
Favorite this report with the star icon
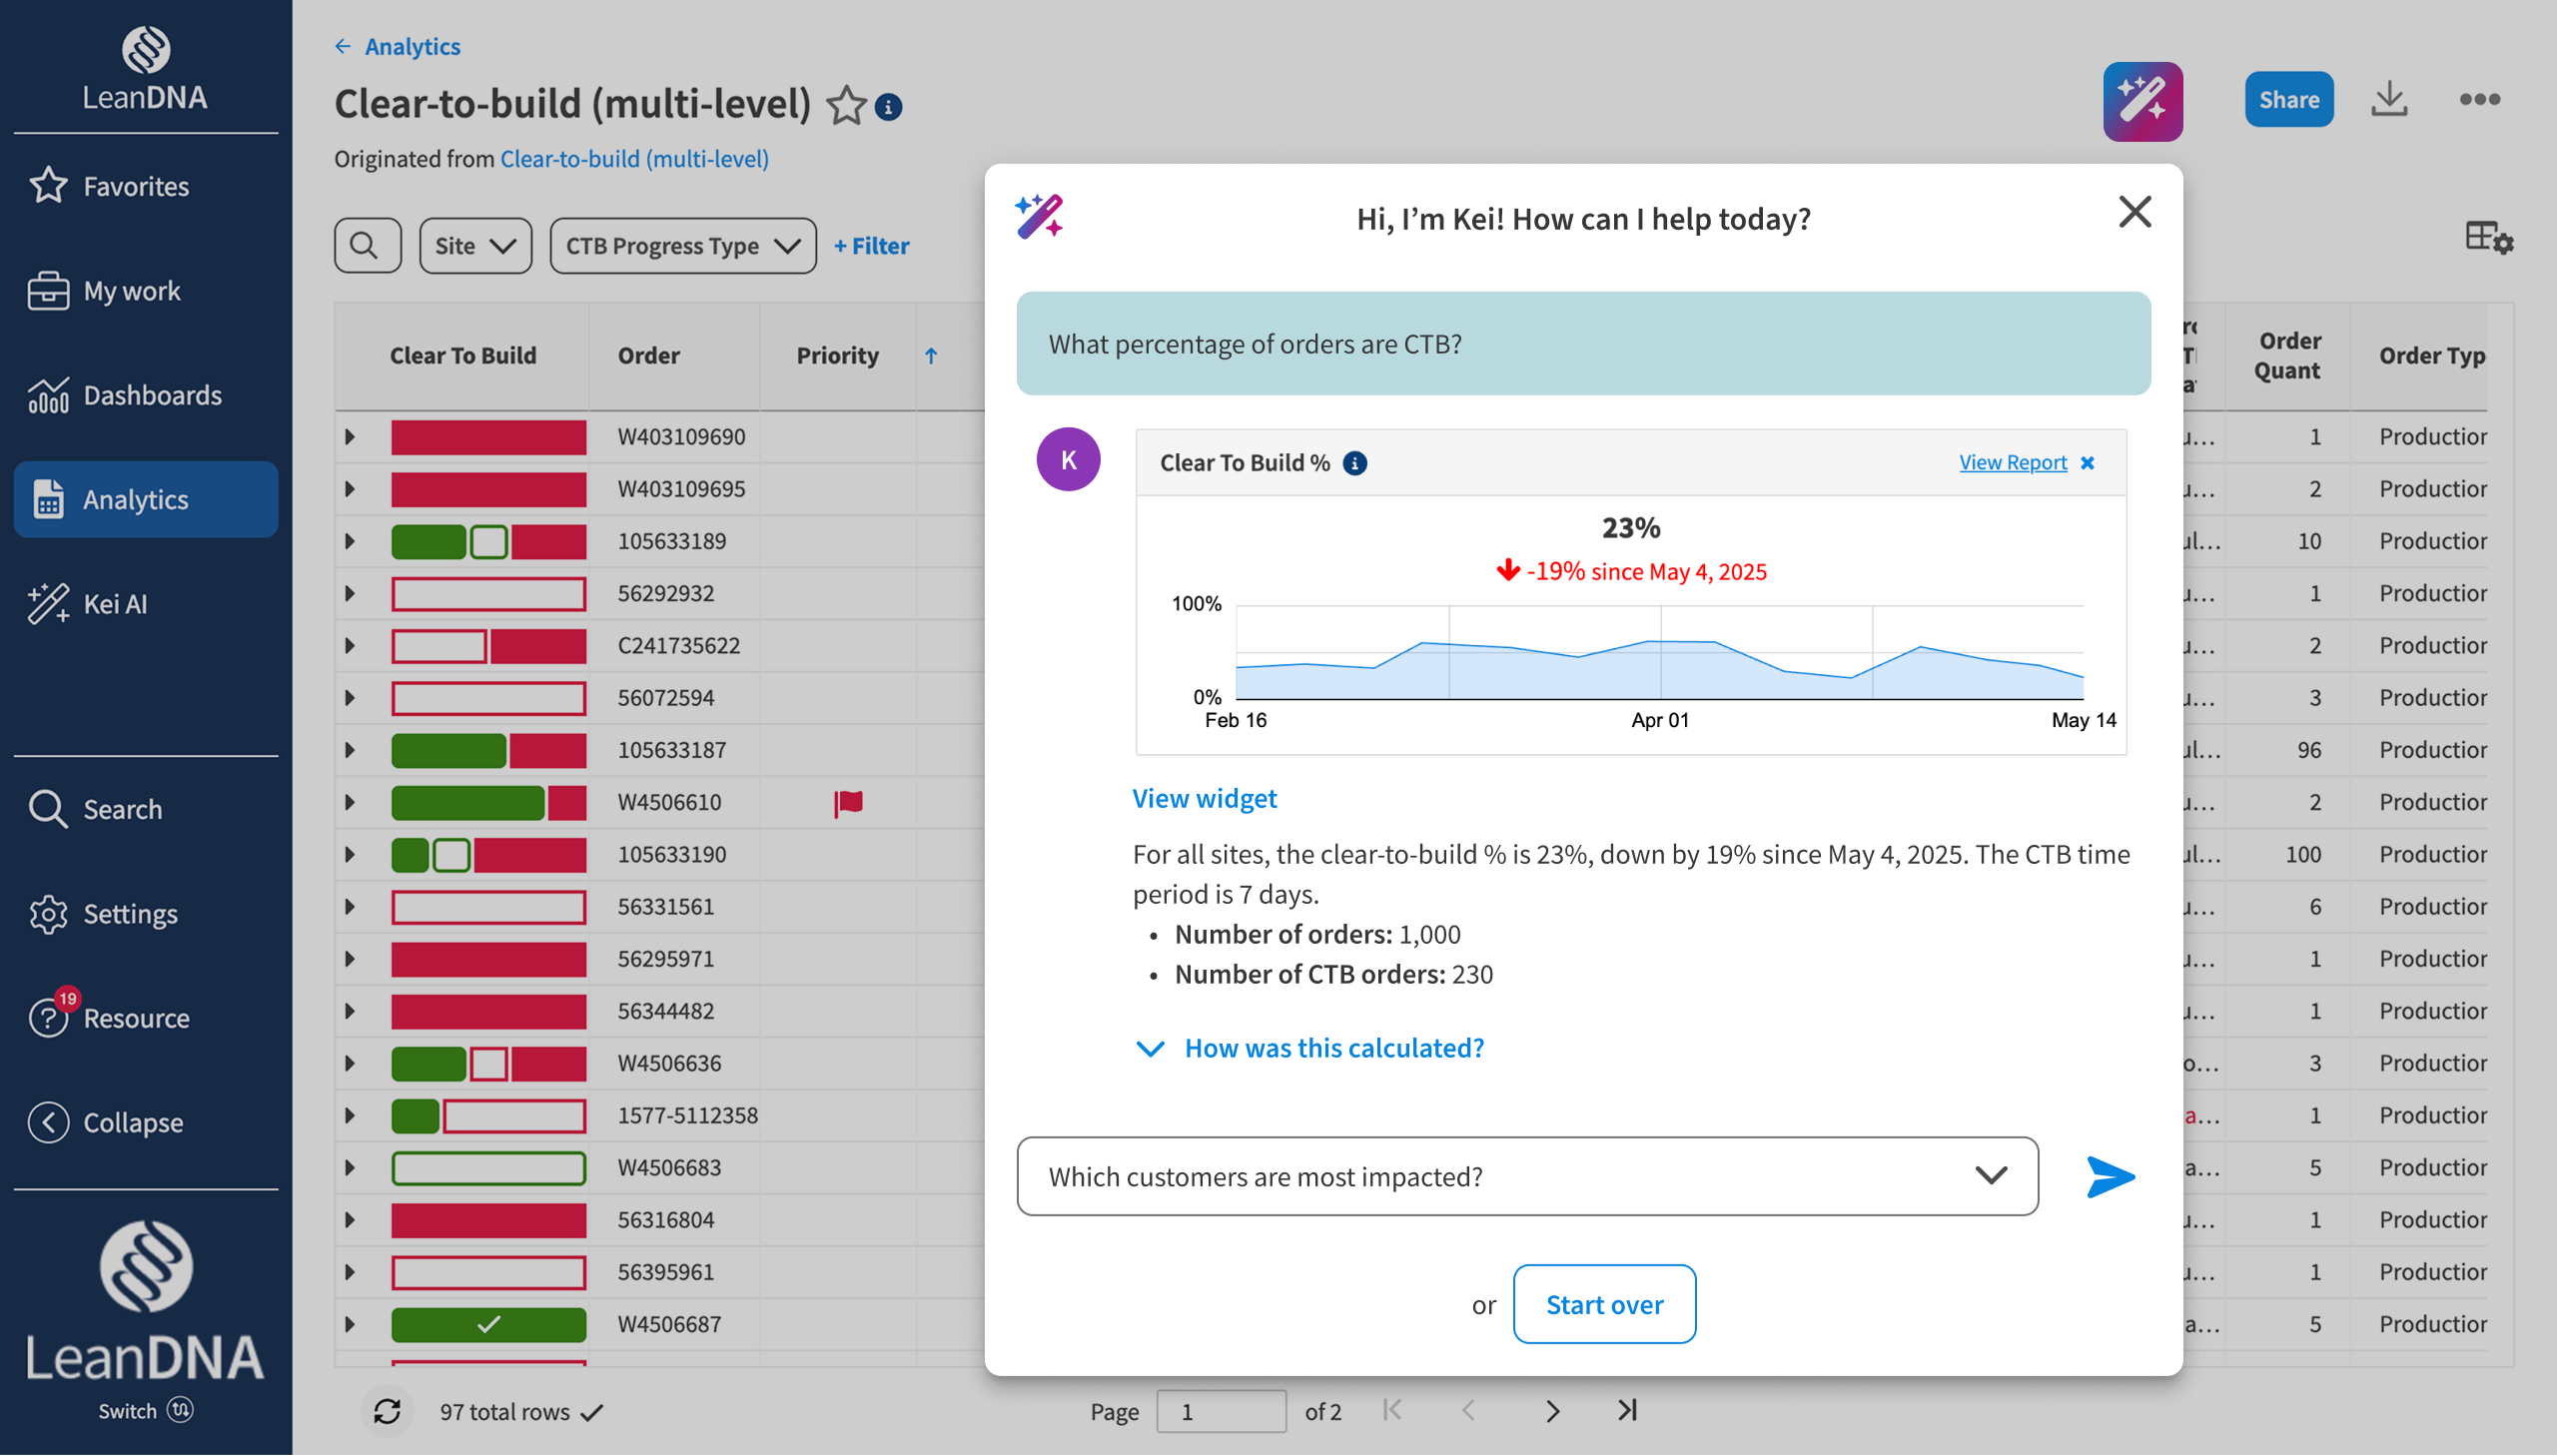click(x=846, y=105)
